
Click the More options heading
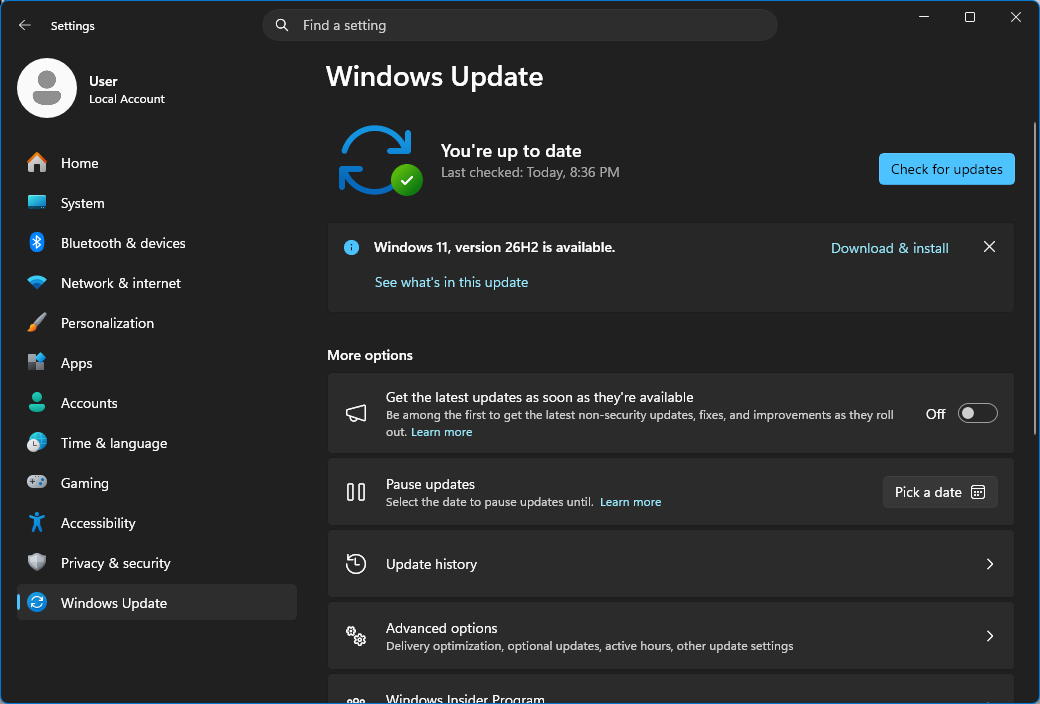pyautogui.click(x=369, y=355)
